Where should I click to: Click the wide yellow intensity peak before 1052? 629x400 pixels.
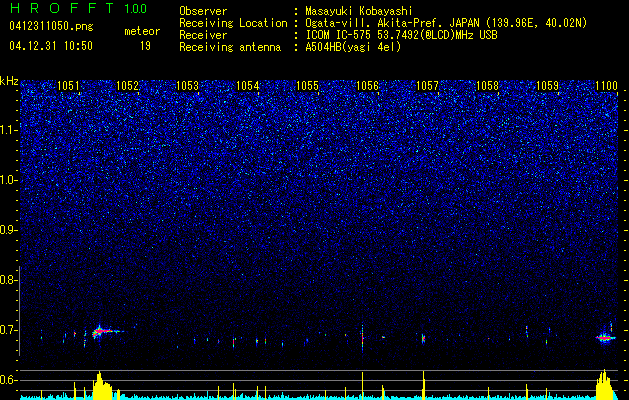click(103, 385)
